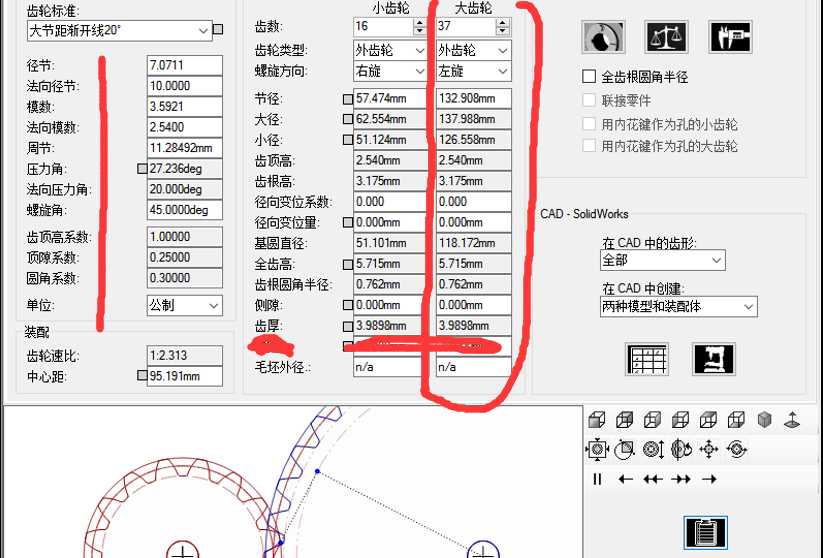Increase 小齿轮 齿数 with up spinner

click(419, 22)
